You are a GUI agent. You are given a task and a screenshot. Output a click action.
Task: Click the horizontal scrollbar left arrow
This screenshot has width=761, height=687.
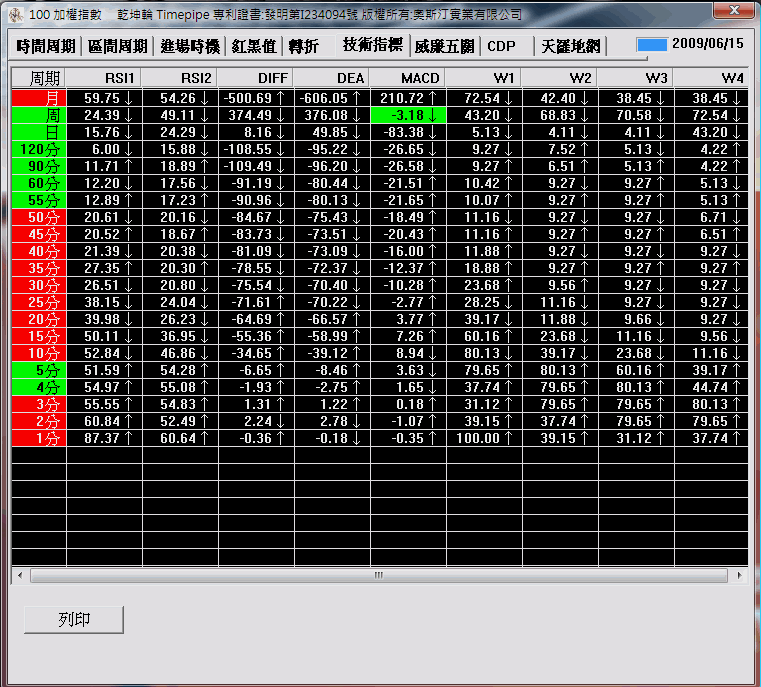[x=18, y=576]
